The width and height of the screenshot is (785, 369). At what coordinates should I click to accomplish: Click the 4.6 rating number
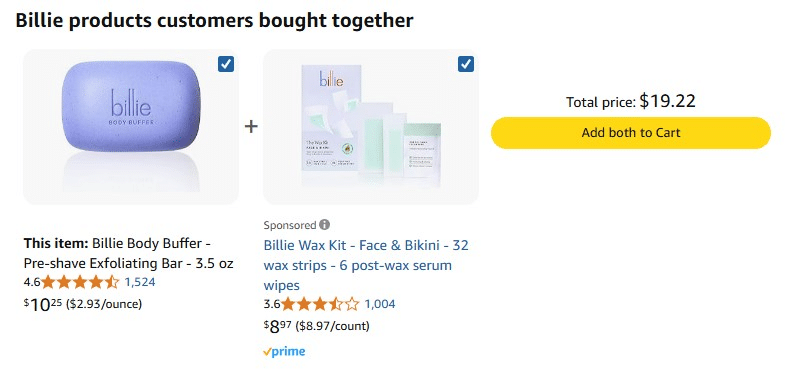[x=32, y=282]
